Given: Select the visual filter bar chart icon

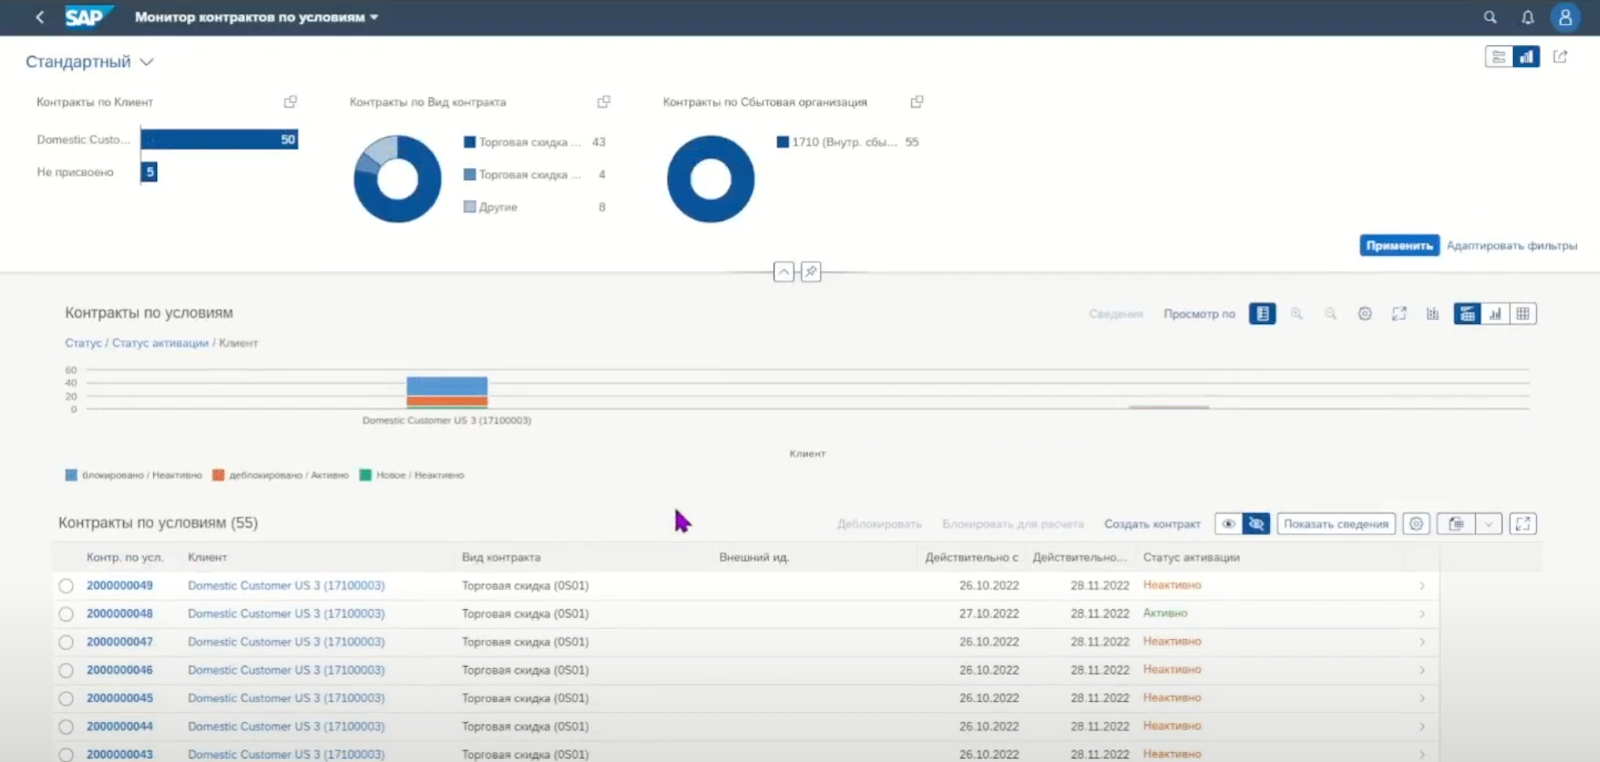Looking at the screenshot, I should [1526, 57].
